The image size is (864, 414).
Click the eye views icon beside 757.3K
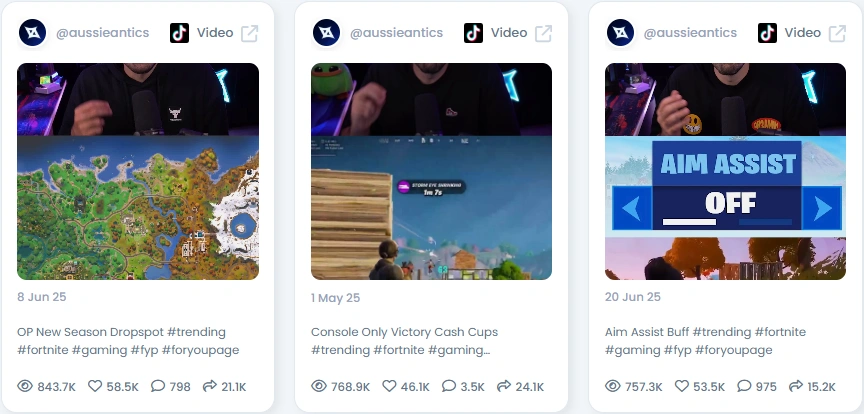point(613,386)
